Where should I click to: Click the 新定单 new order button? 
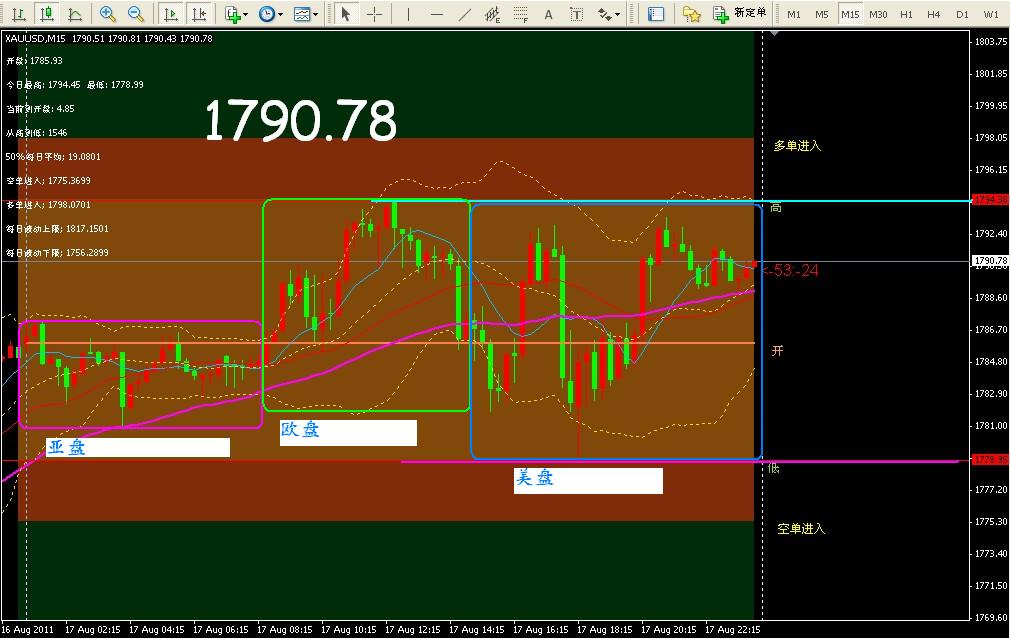pyautogui.click(x=740, y=14)
